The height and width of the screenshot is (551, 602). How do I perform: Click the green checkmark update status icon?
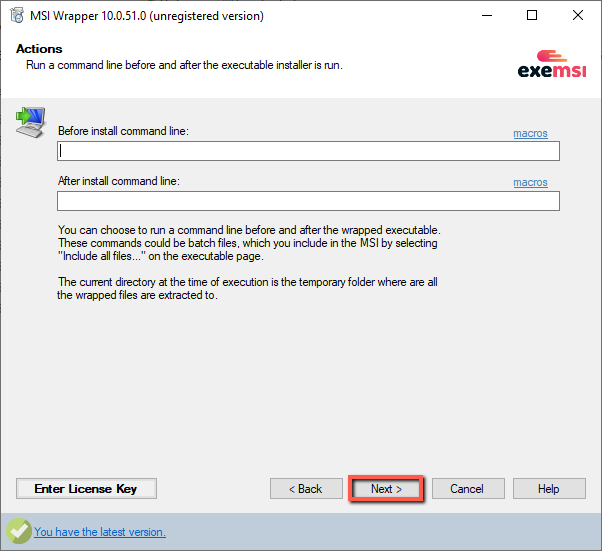(x=19, y=531)
